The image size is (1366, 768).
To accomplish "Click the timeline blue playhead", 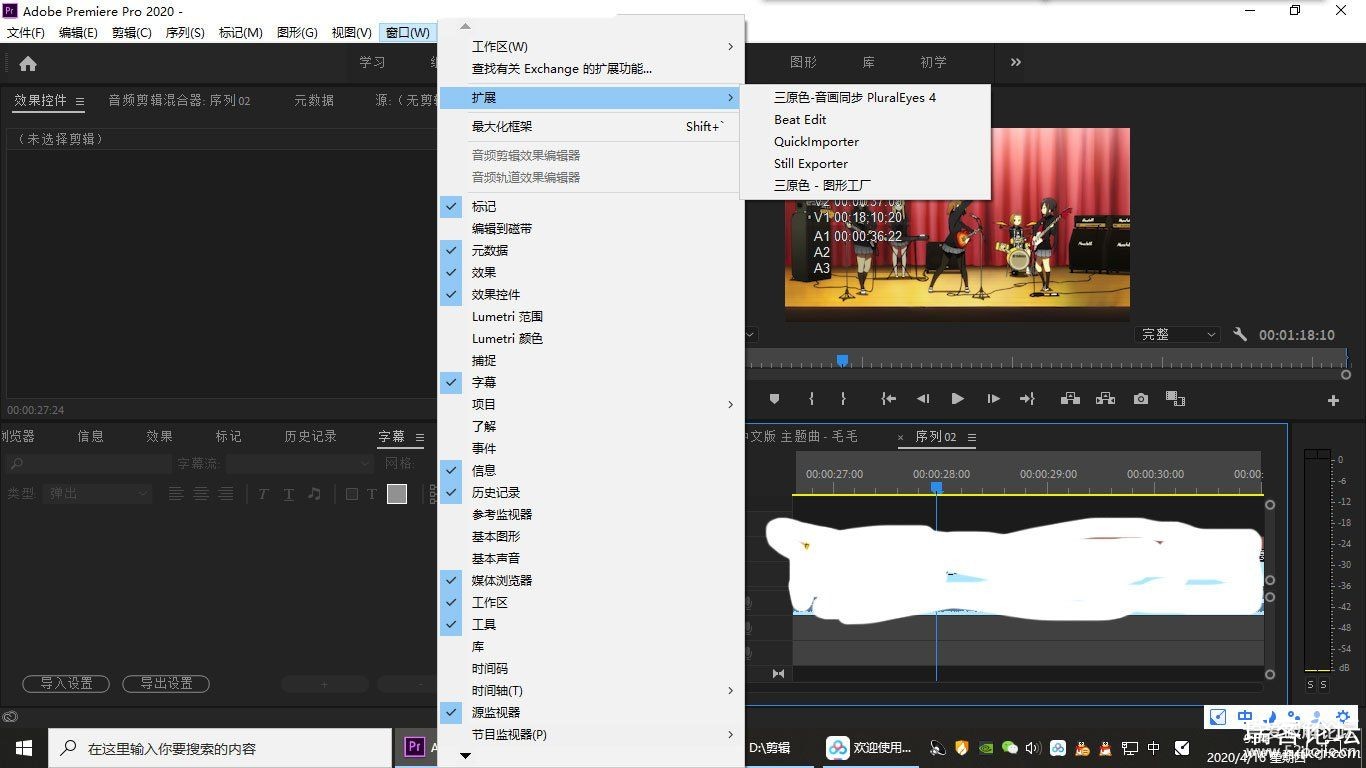I will pos(936,487).
